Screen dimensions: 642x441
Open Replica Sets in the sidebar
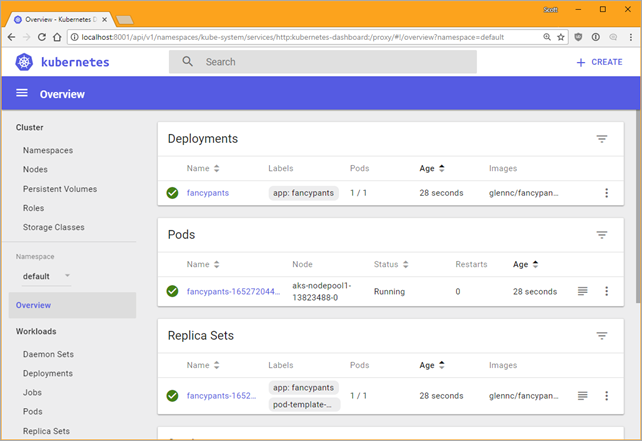pos(46,431)
